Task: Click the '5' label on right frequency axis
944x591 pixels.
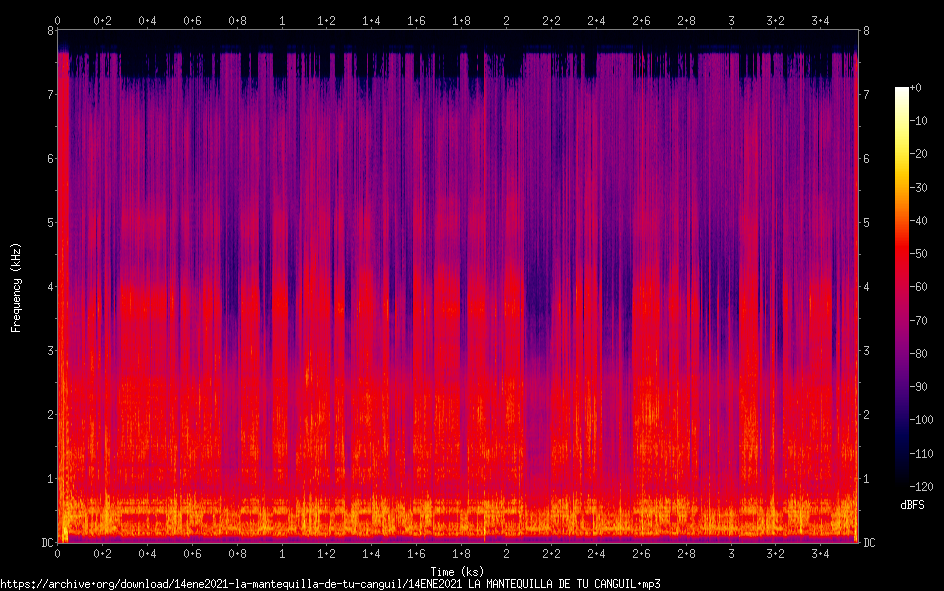Action: tap(866, 223)
